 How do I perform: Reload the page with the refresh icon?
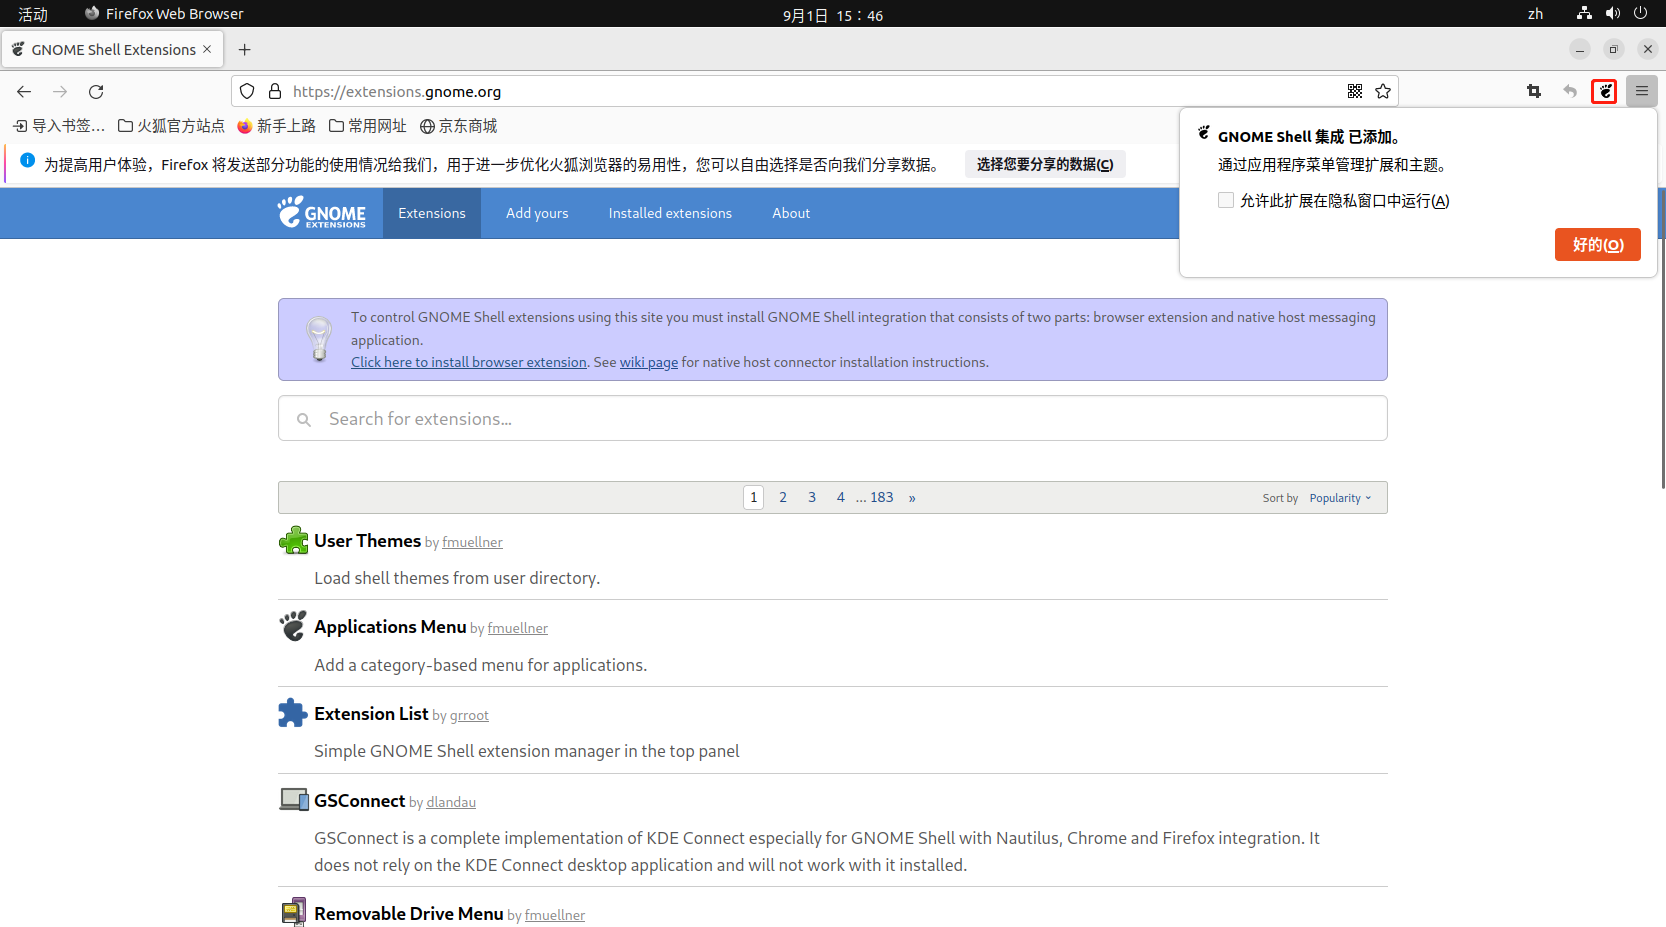pos(96,91)
